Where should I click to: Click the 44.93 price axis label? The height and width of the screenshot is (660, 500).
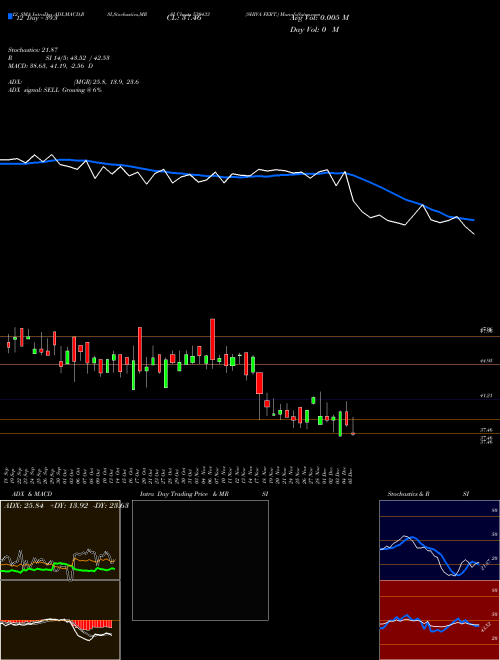point(486,361)
